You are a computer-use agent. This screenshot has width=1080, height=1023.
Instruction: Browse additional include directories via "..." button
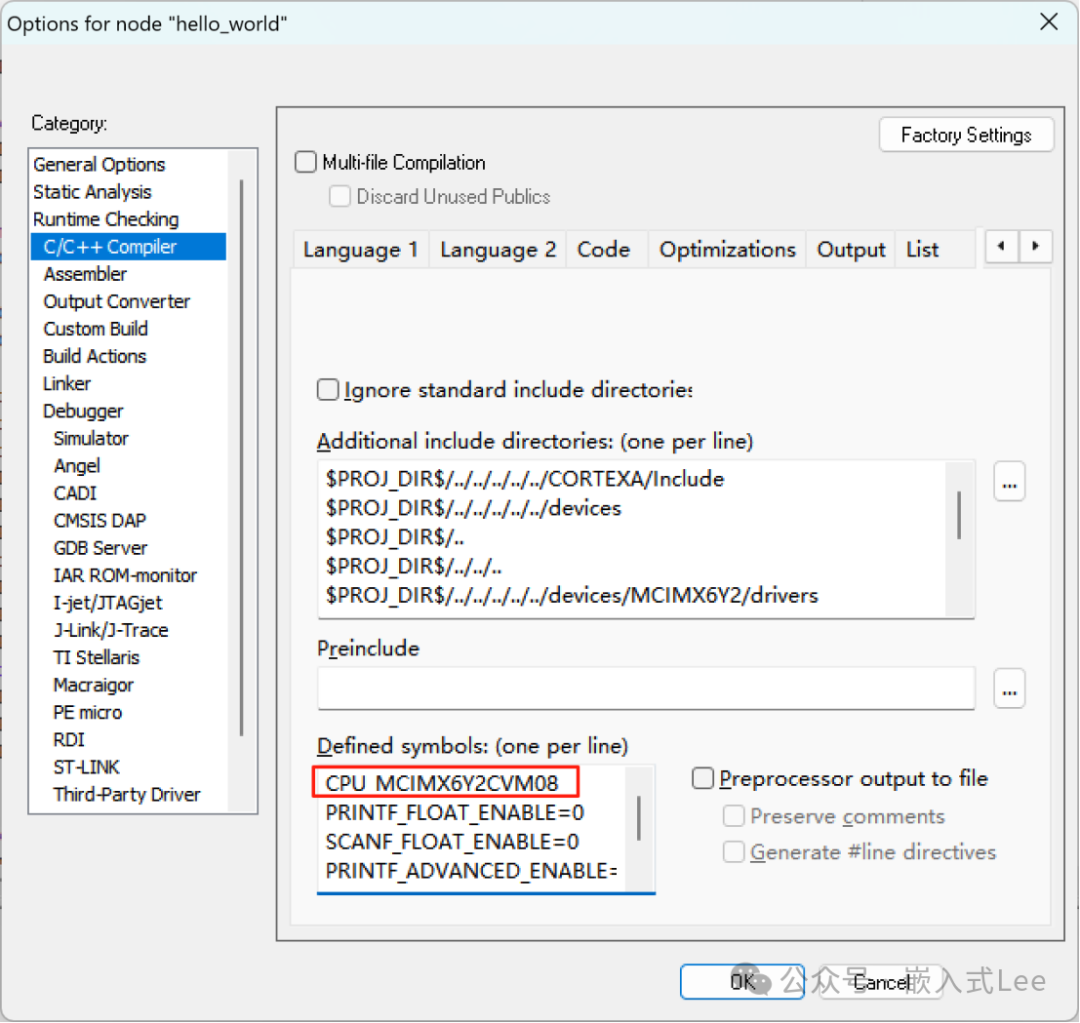pos(1009,481)
